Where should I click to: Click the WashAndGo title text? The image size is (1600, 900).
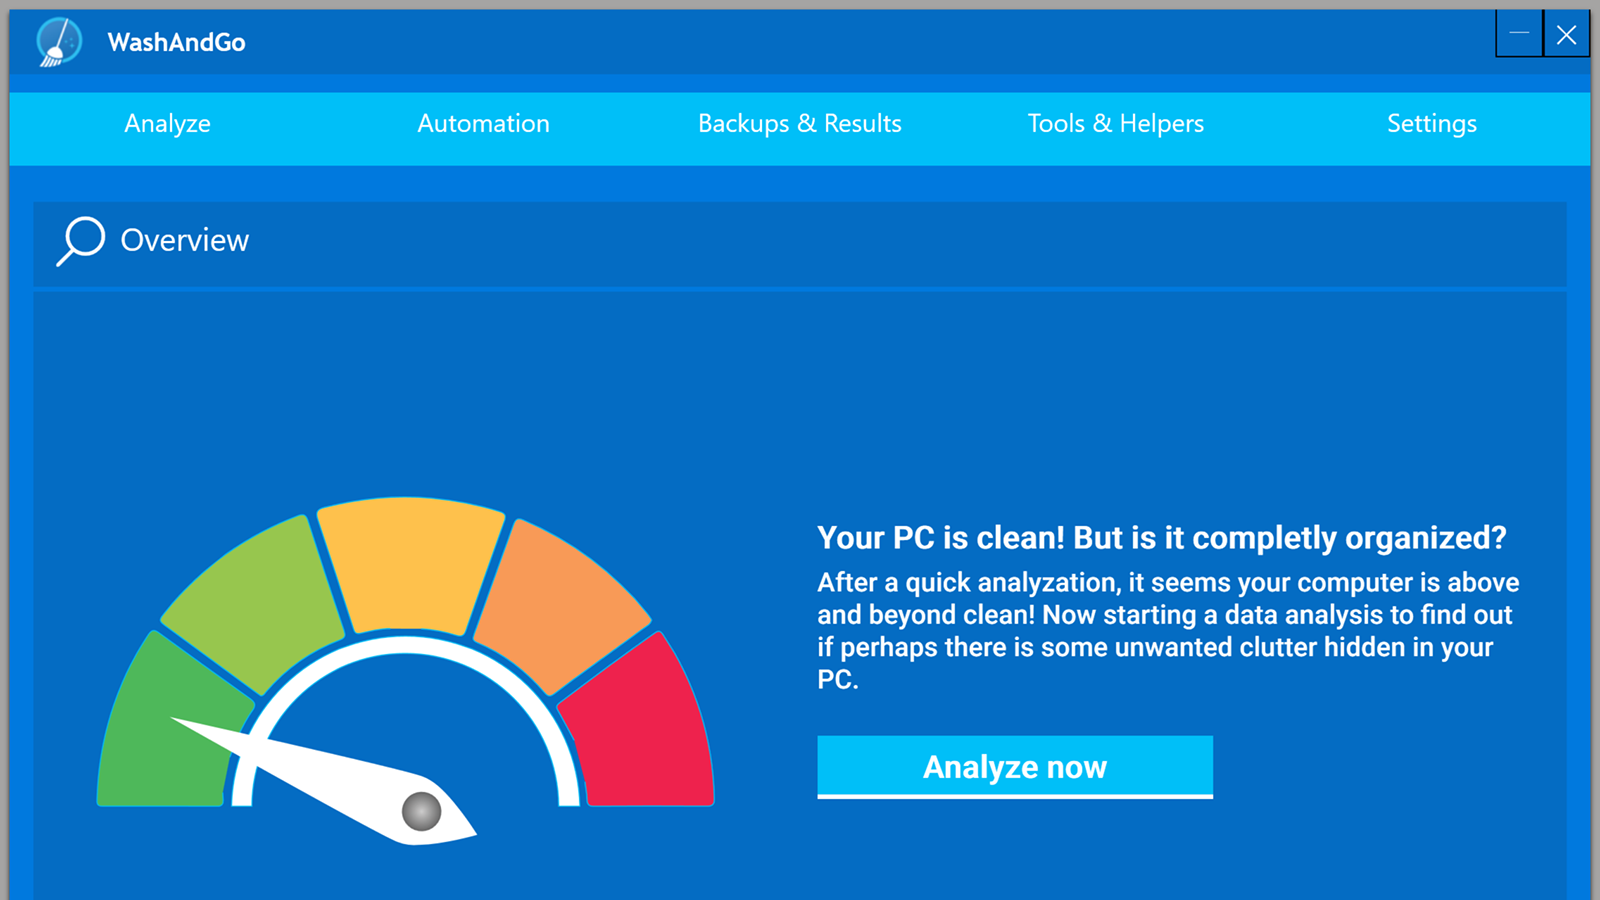[x=176, y=43]
